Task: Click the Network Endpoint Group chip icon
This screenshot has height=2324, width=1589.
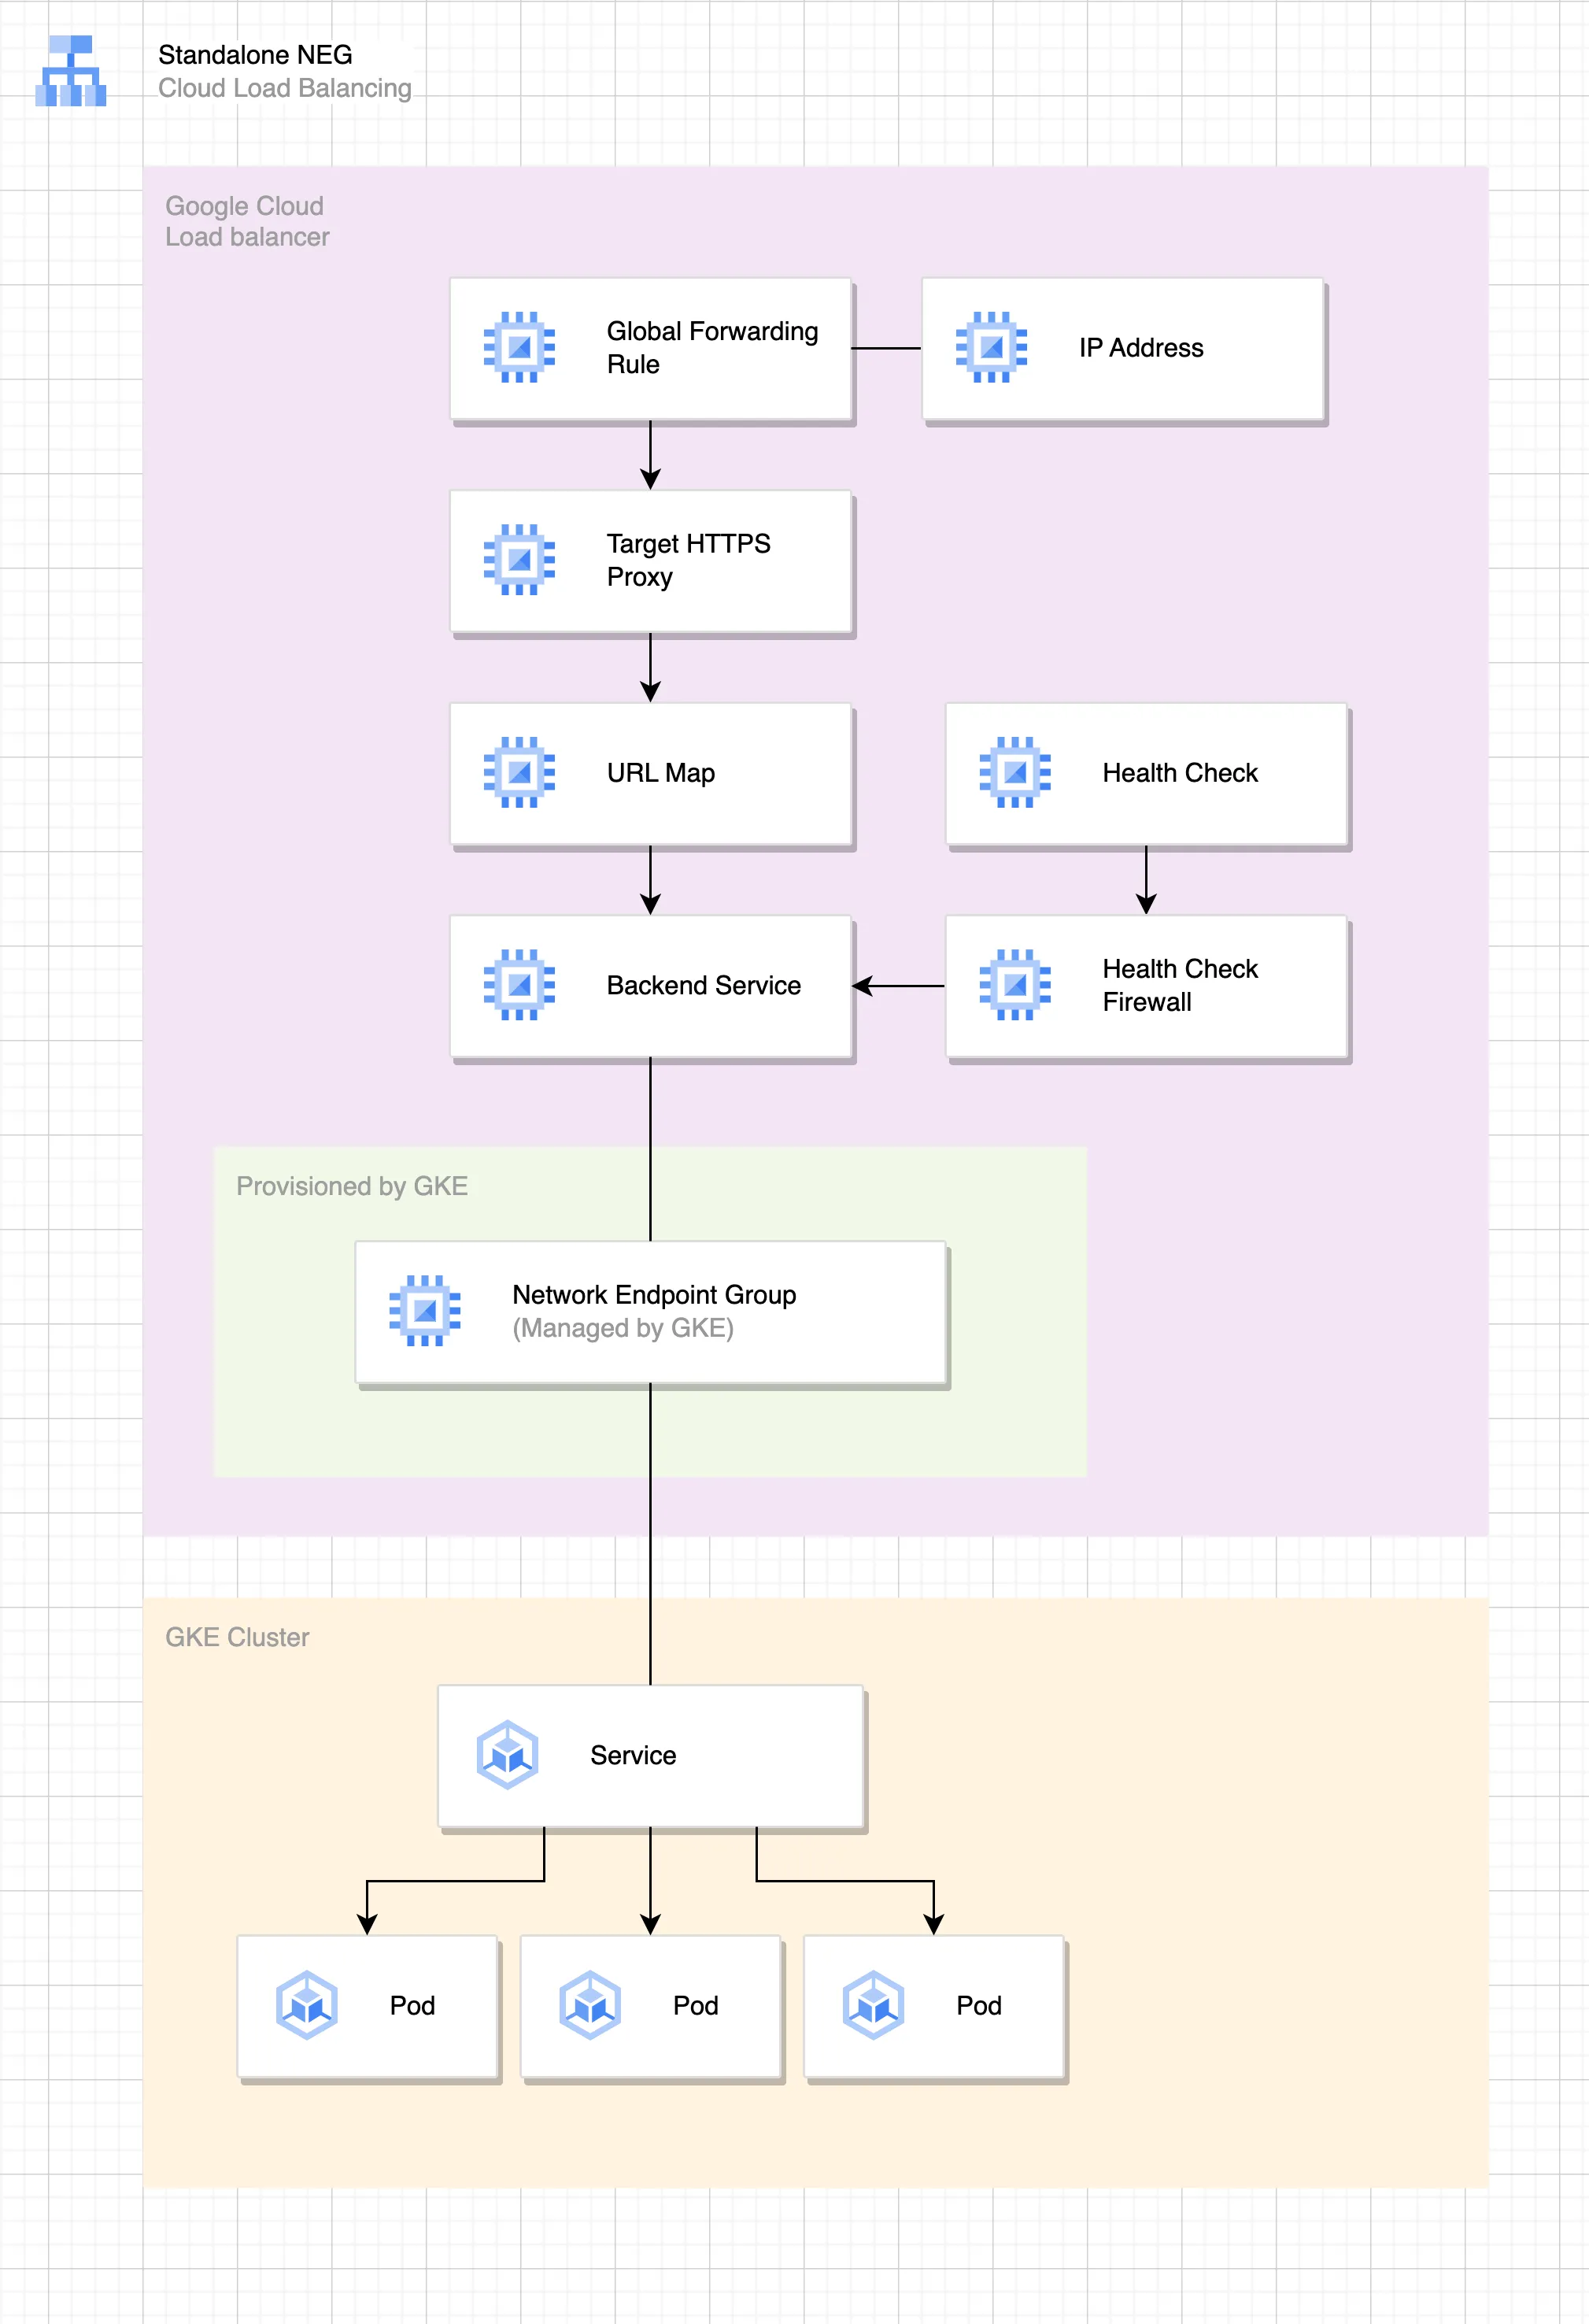Action: tap(425, 1310)
